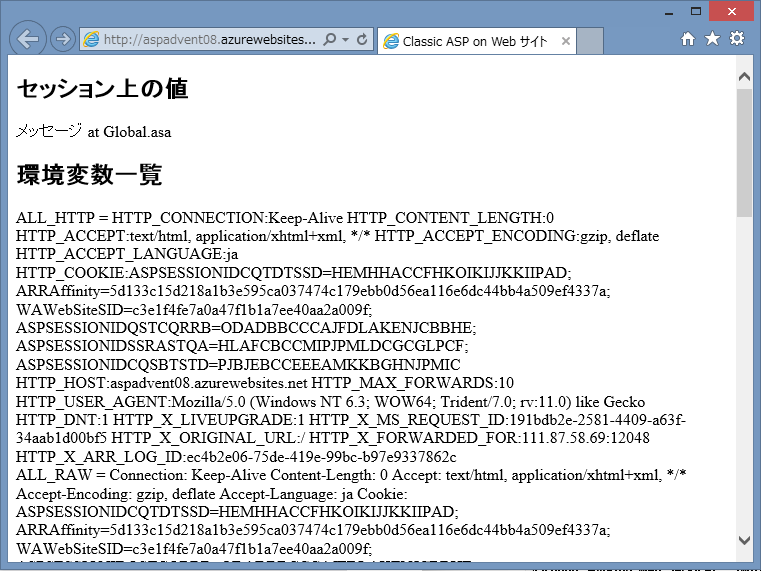
Task: Click the IE page icon in address bar
Action: [91, 39]
